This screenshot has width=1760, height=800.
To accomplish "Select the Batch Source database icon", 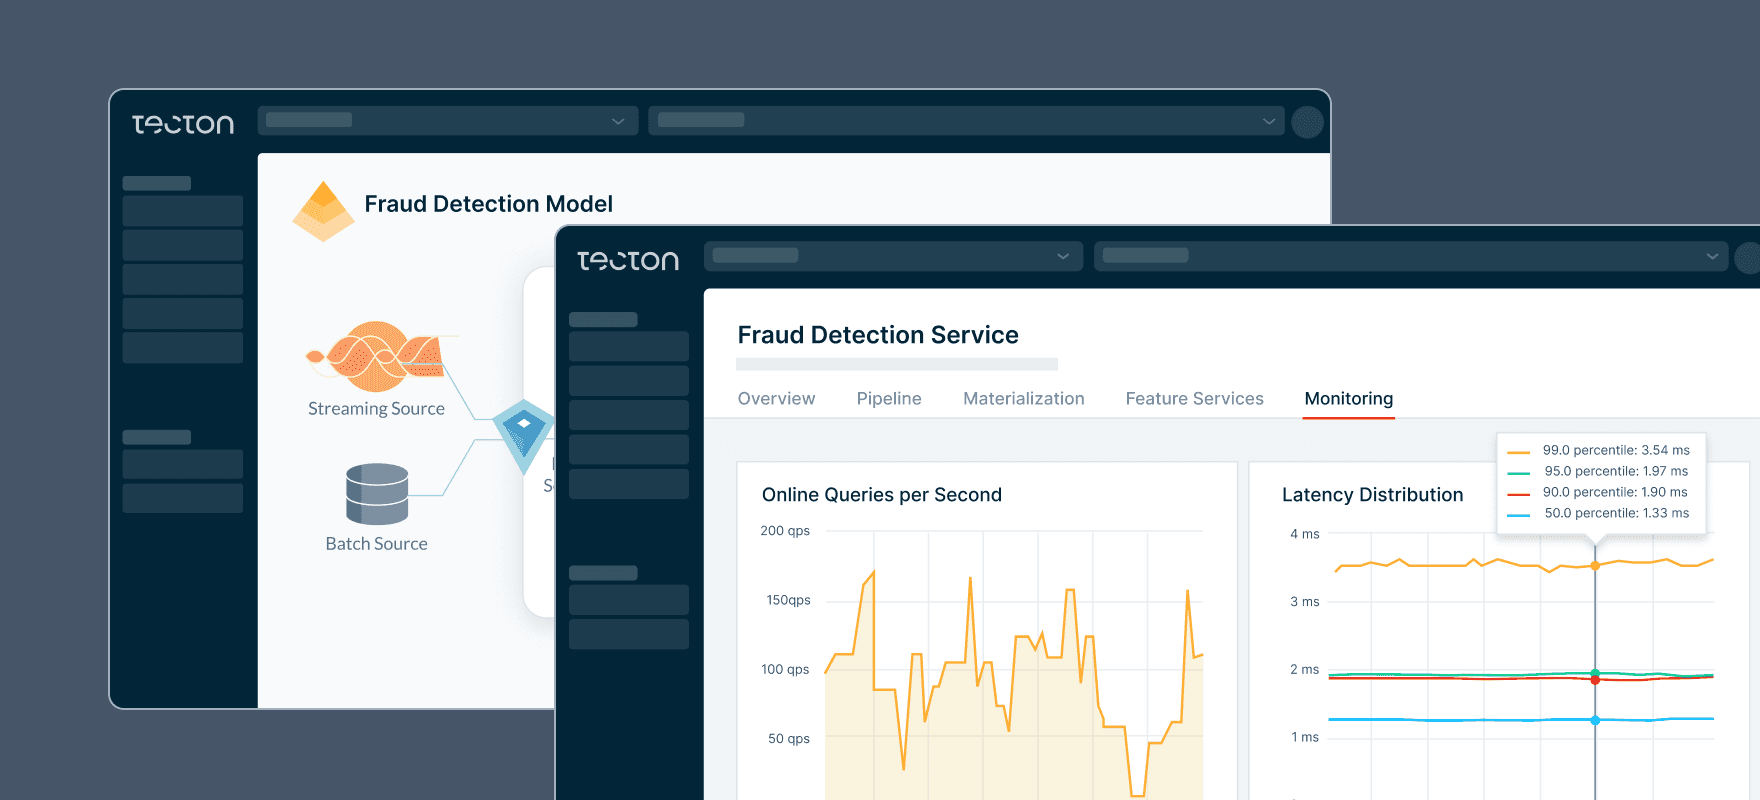I will pos(377,494).
